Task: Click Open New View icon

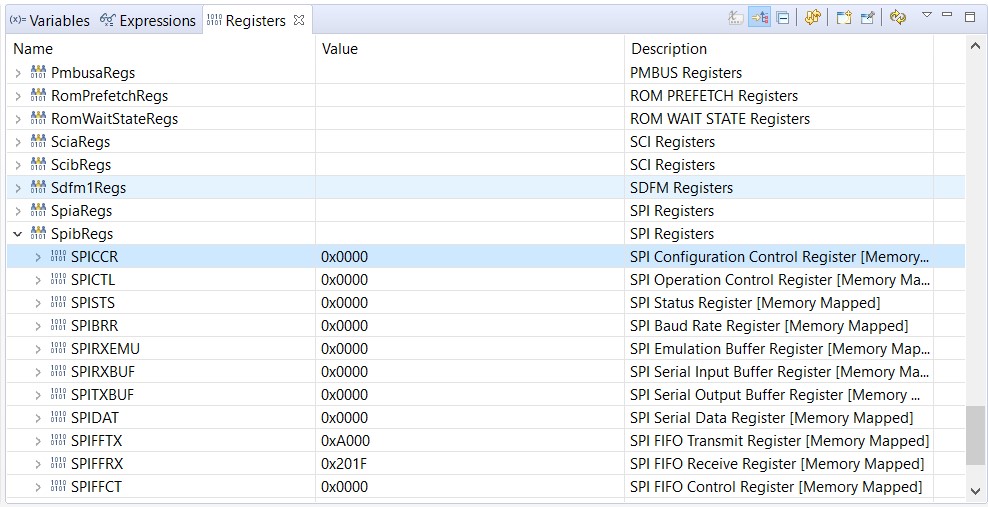Action: pyautogui.click(x=844, y=18)
